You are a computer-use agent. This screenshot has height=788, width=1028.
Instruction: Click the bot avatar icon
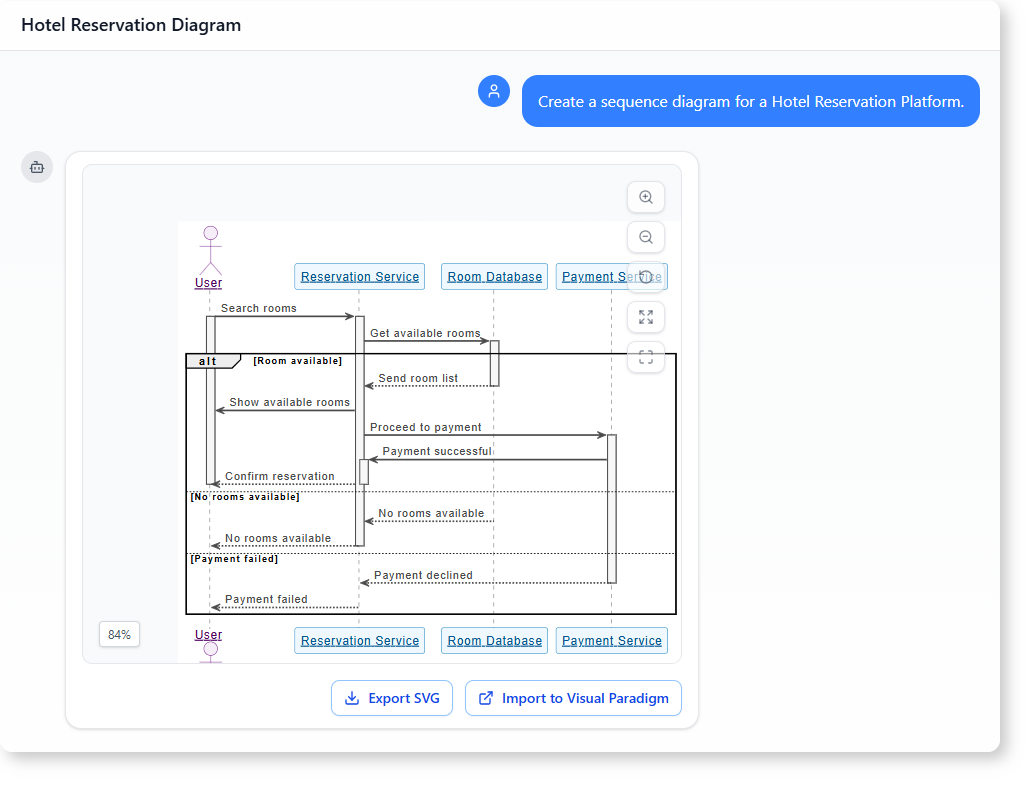pyautogui.click(x=37, y=167)
